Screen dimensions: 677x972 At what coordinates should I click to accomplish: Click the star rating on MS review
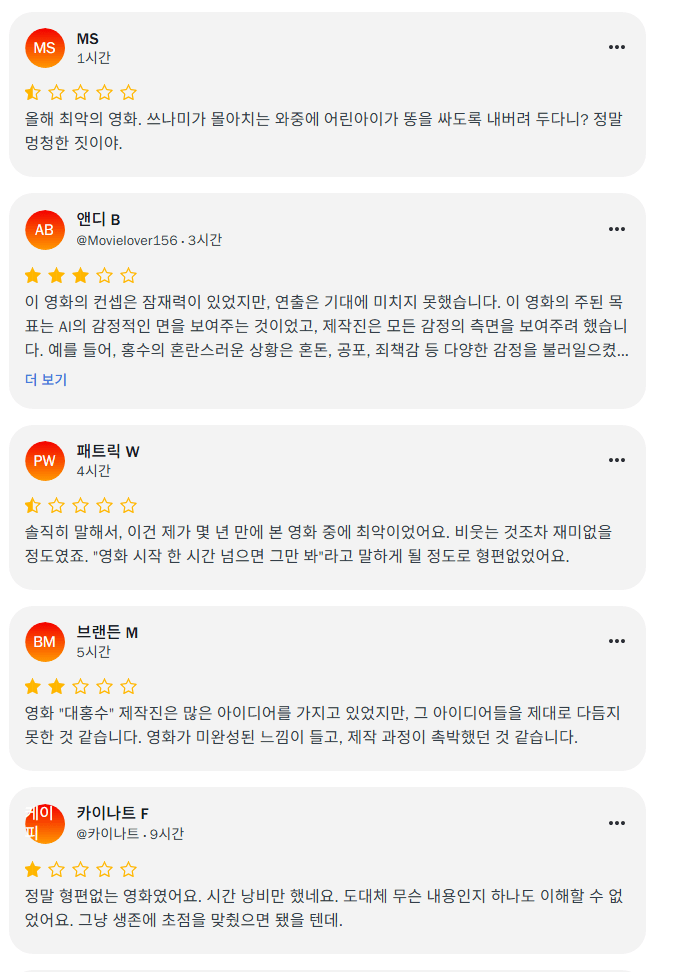point(80,93)
